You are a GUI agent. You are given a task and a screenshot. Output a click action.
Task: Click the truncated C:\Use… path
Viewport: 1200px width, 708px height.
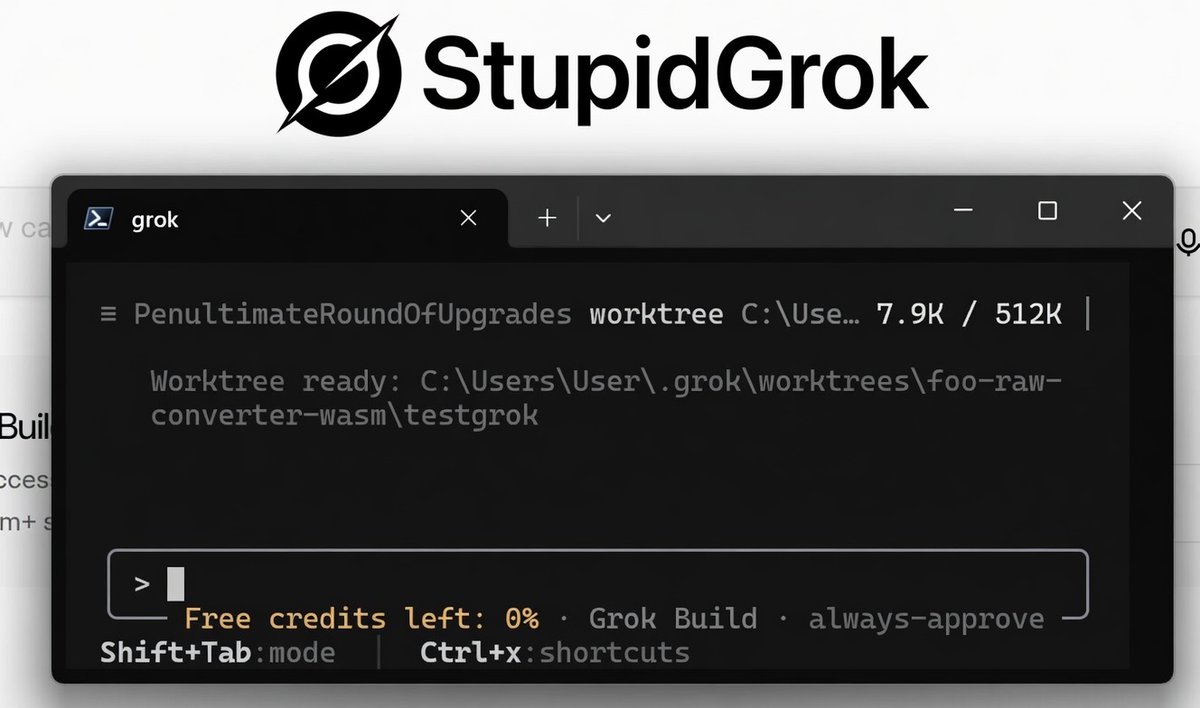[x=800, y=315]
